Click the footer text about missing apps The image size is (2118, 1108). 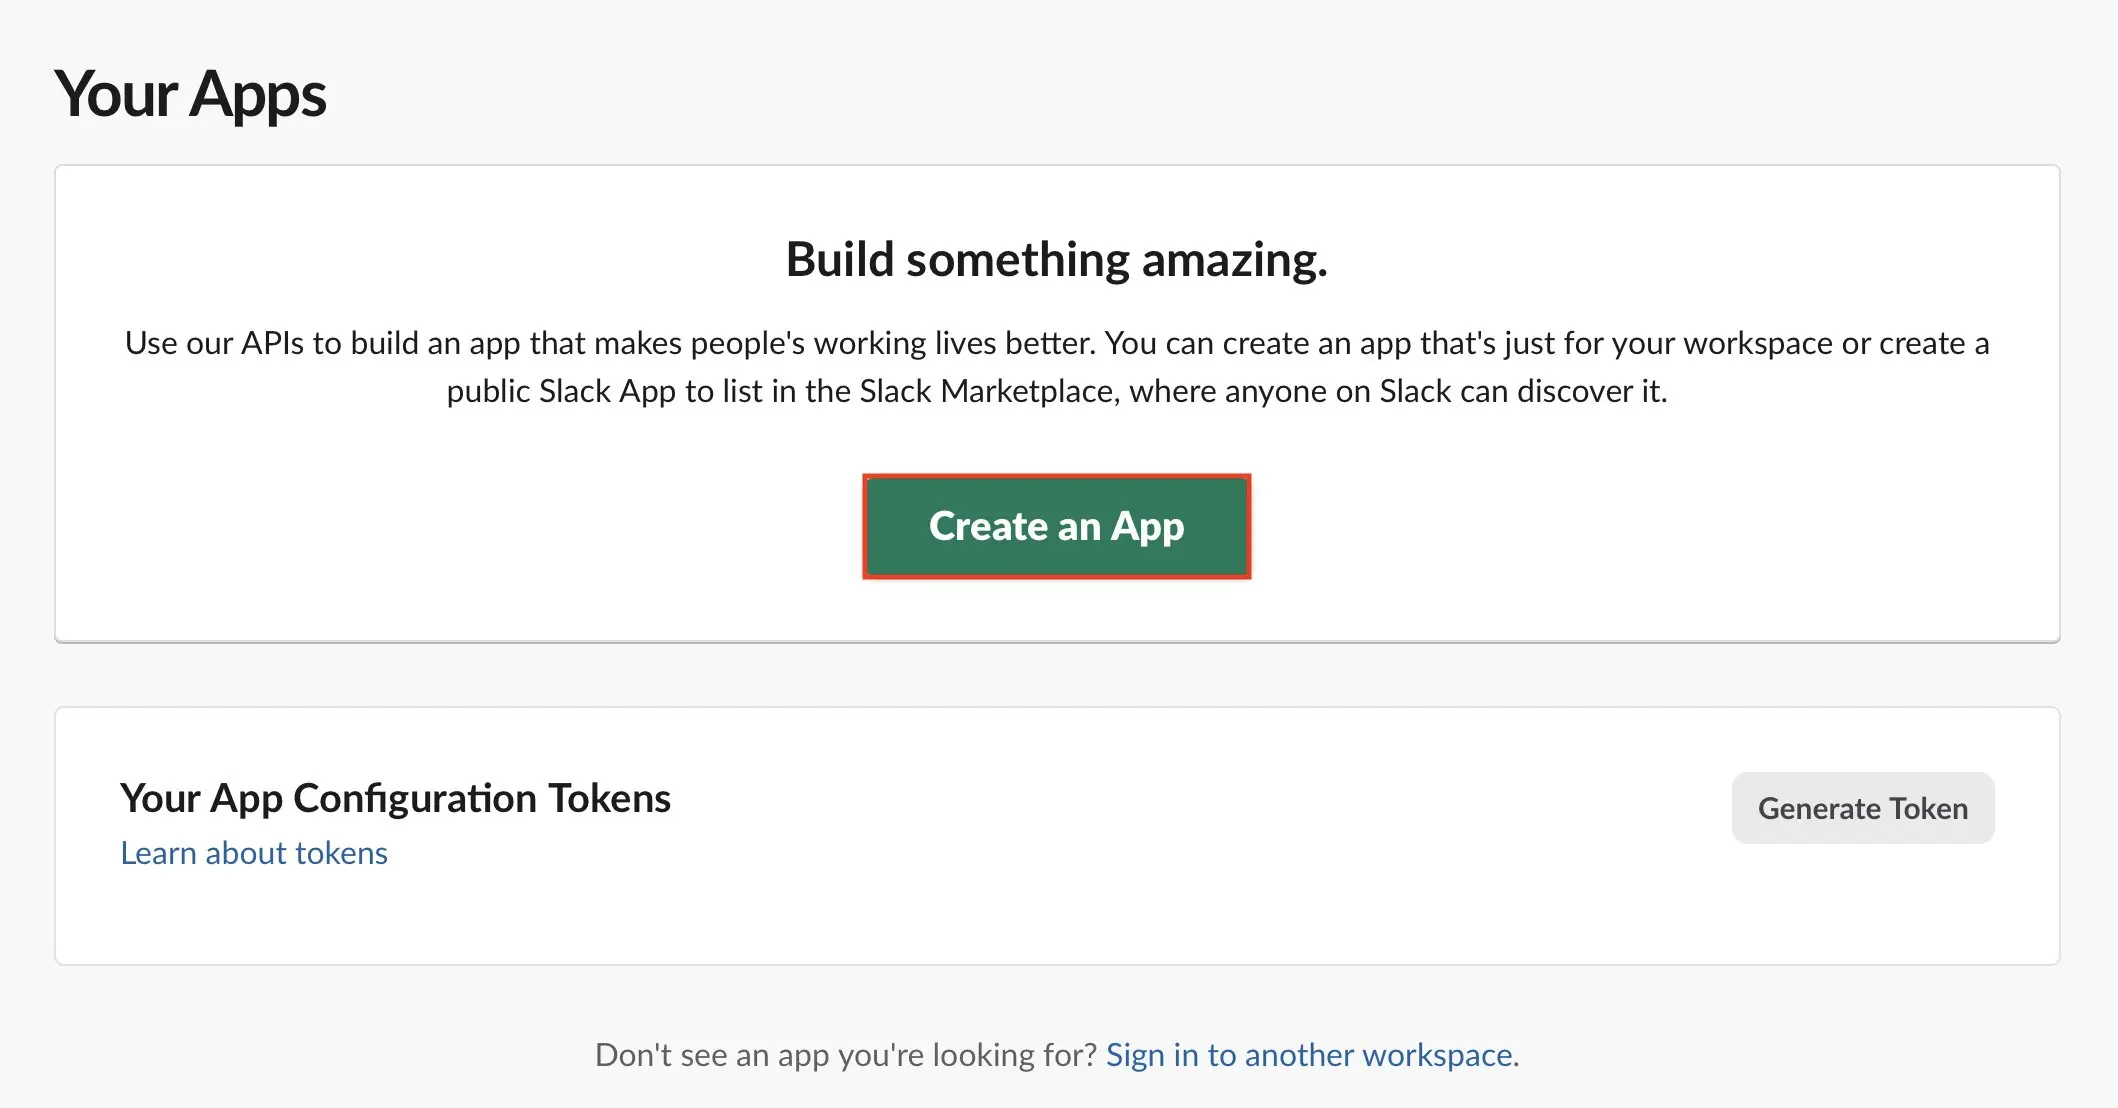845,1055
